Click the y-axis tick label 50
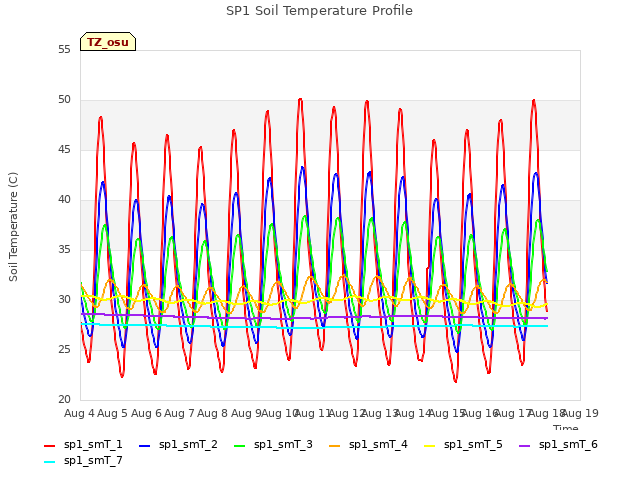The width and height of the screenshot is (640, 480). pos(64,100)
